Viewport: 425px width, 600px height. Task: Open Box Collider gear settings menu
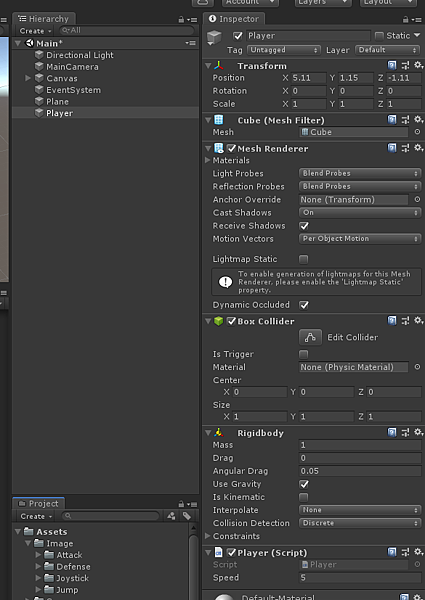point(418,320)
